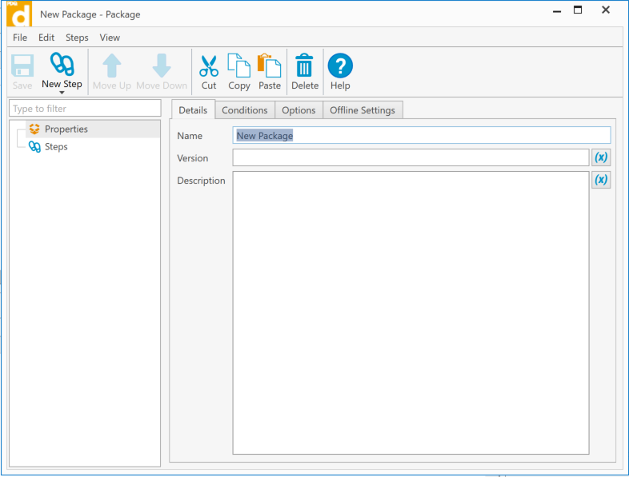The height and width of the screenshot is (478, 630).
Task: Open the Steps menu
Action: tap(77, 38)
